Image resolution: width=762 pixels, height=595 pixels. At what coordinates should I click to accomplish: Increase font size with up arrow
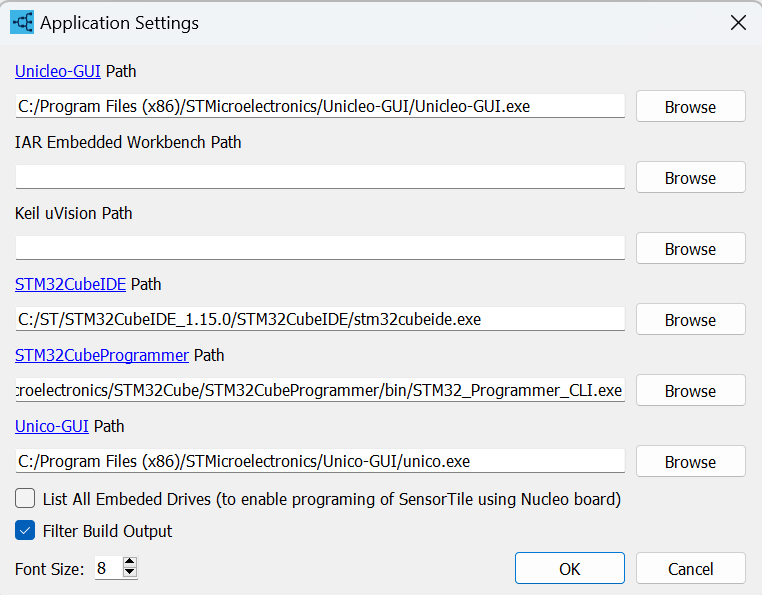click(x=129, y=563)
